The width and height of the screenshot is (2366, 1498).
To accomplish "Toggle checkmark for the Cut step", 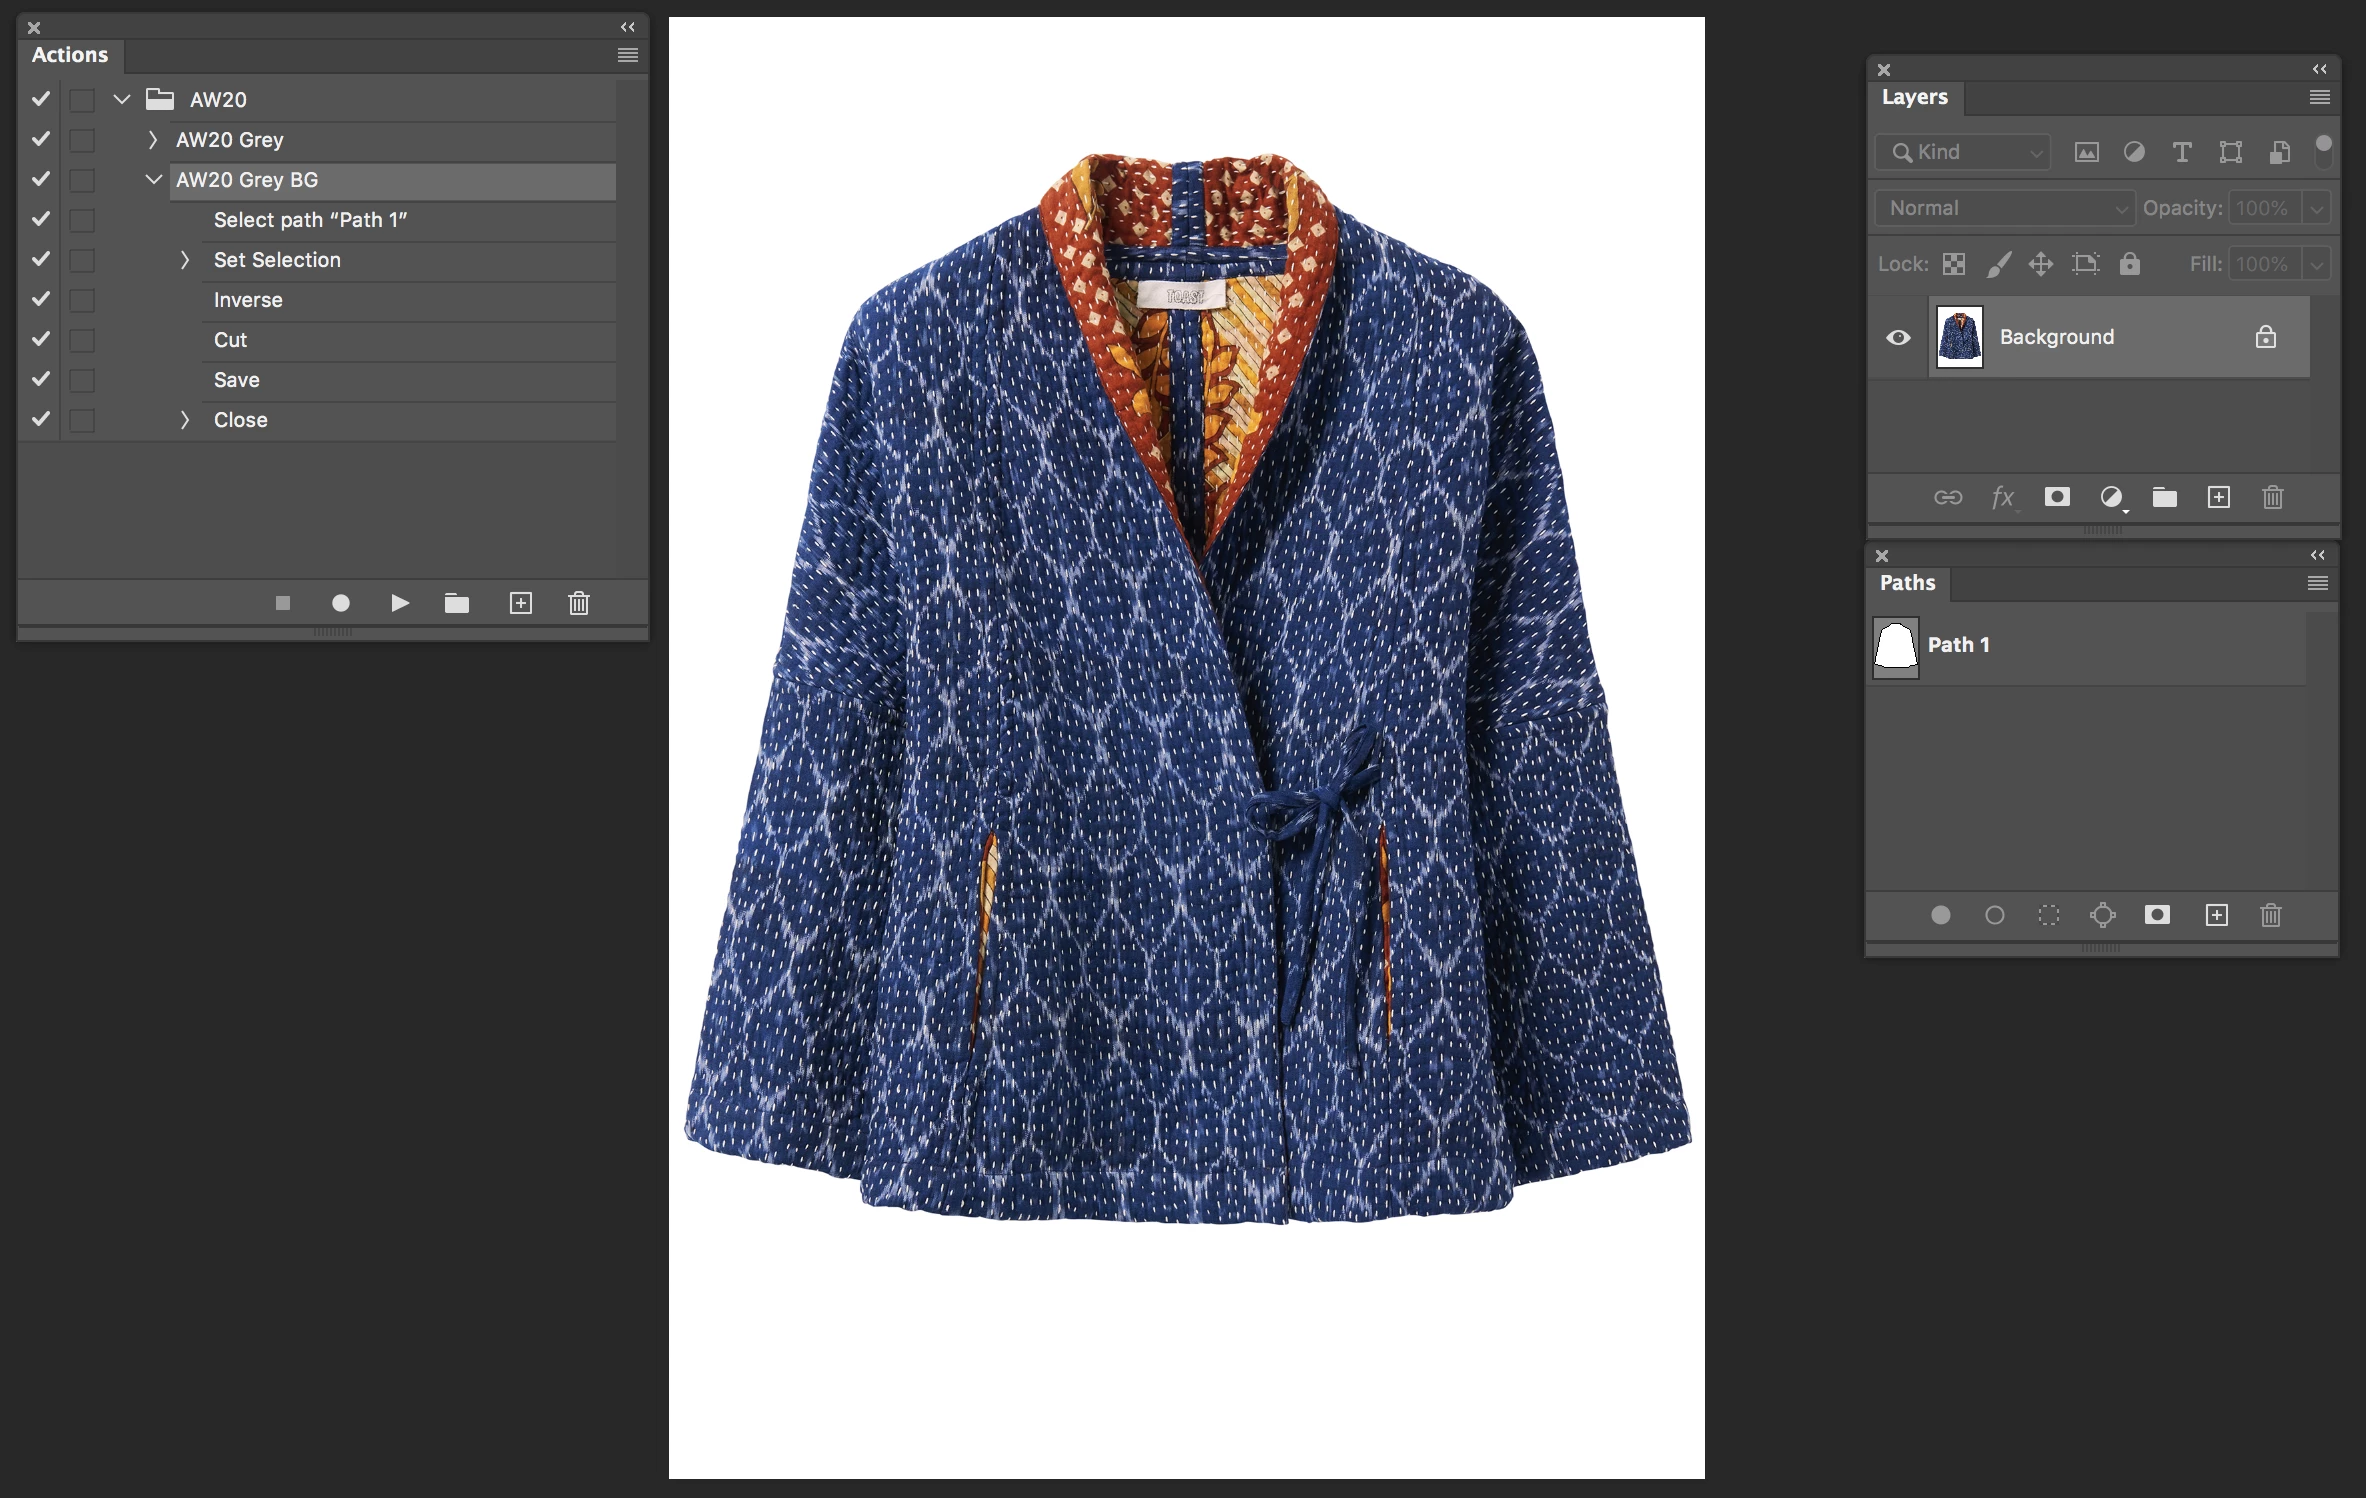I will 41,339.
